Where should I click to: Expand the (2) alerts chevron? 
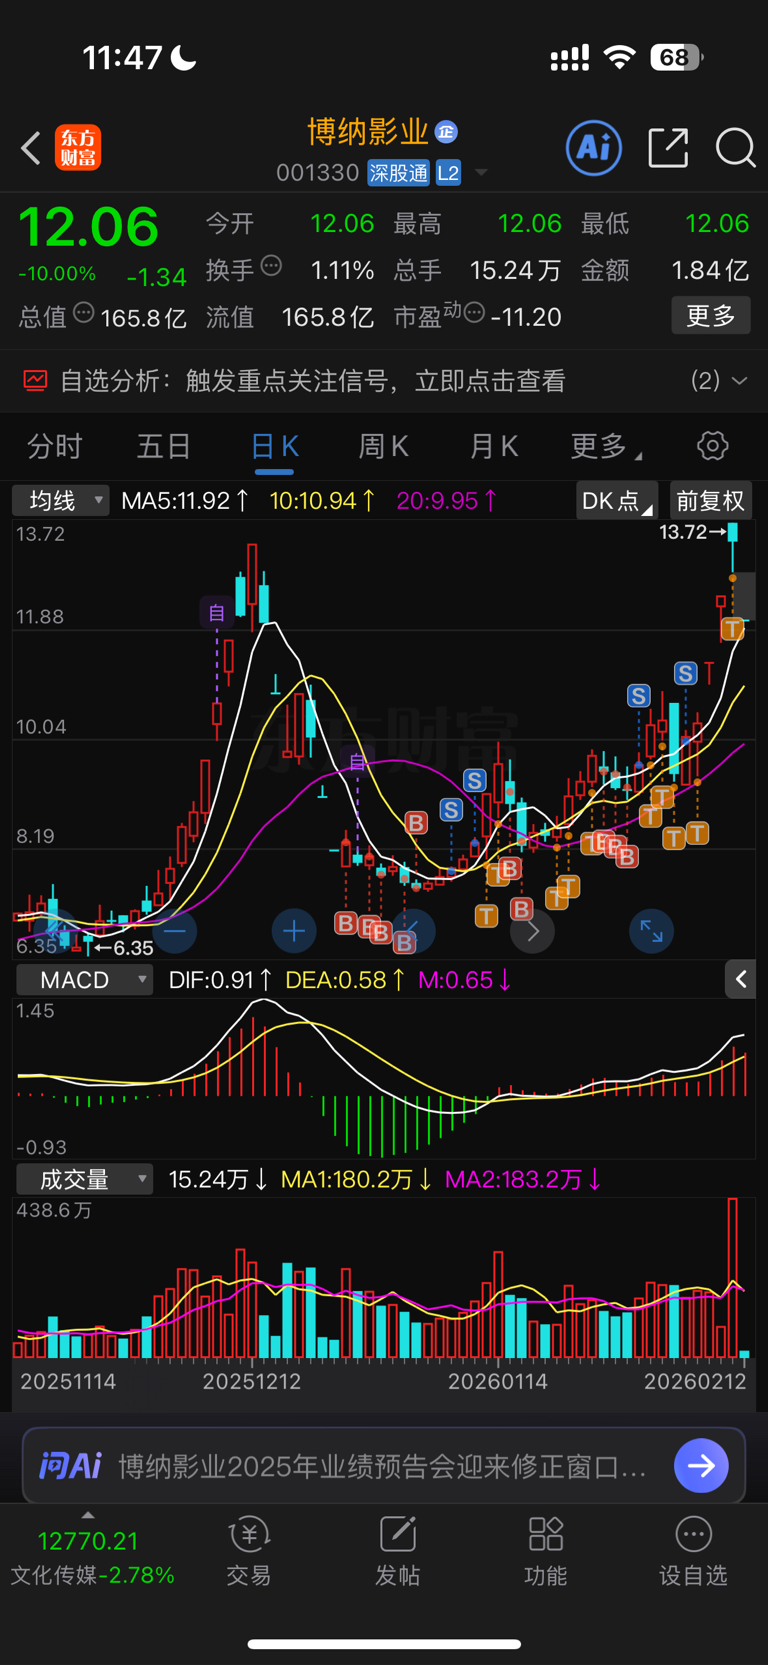740,381
